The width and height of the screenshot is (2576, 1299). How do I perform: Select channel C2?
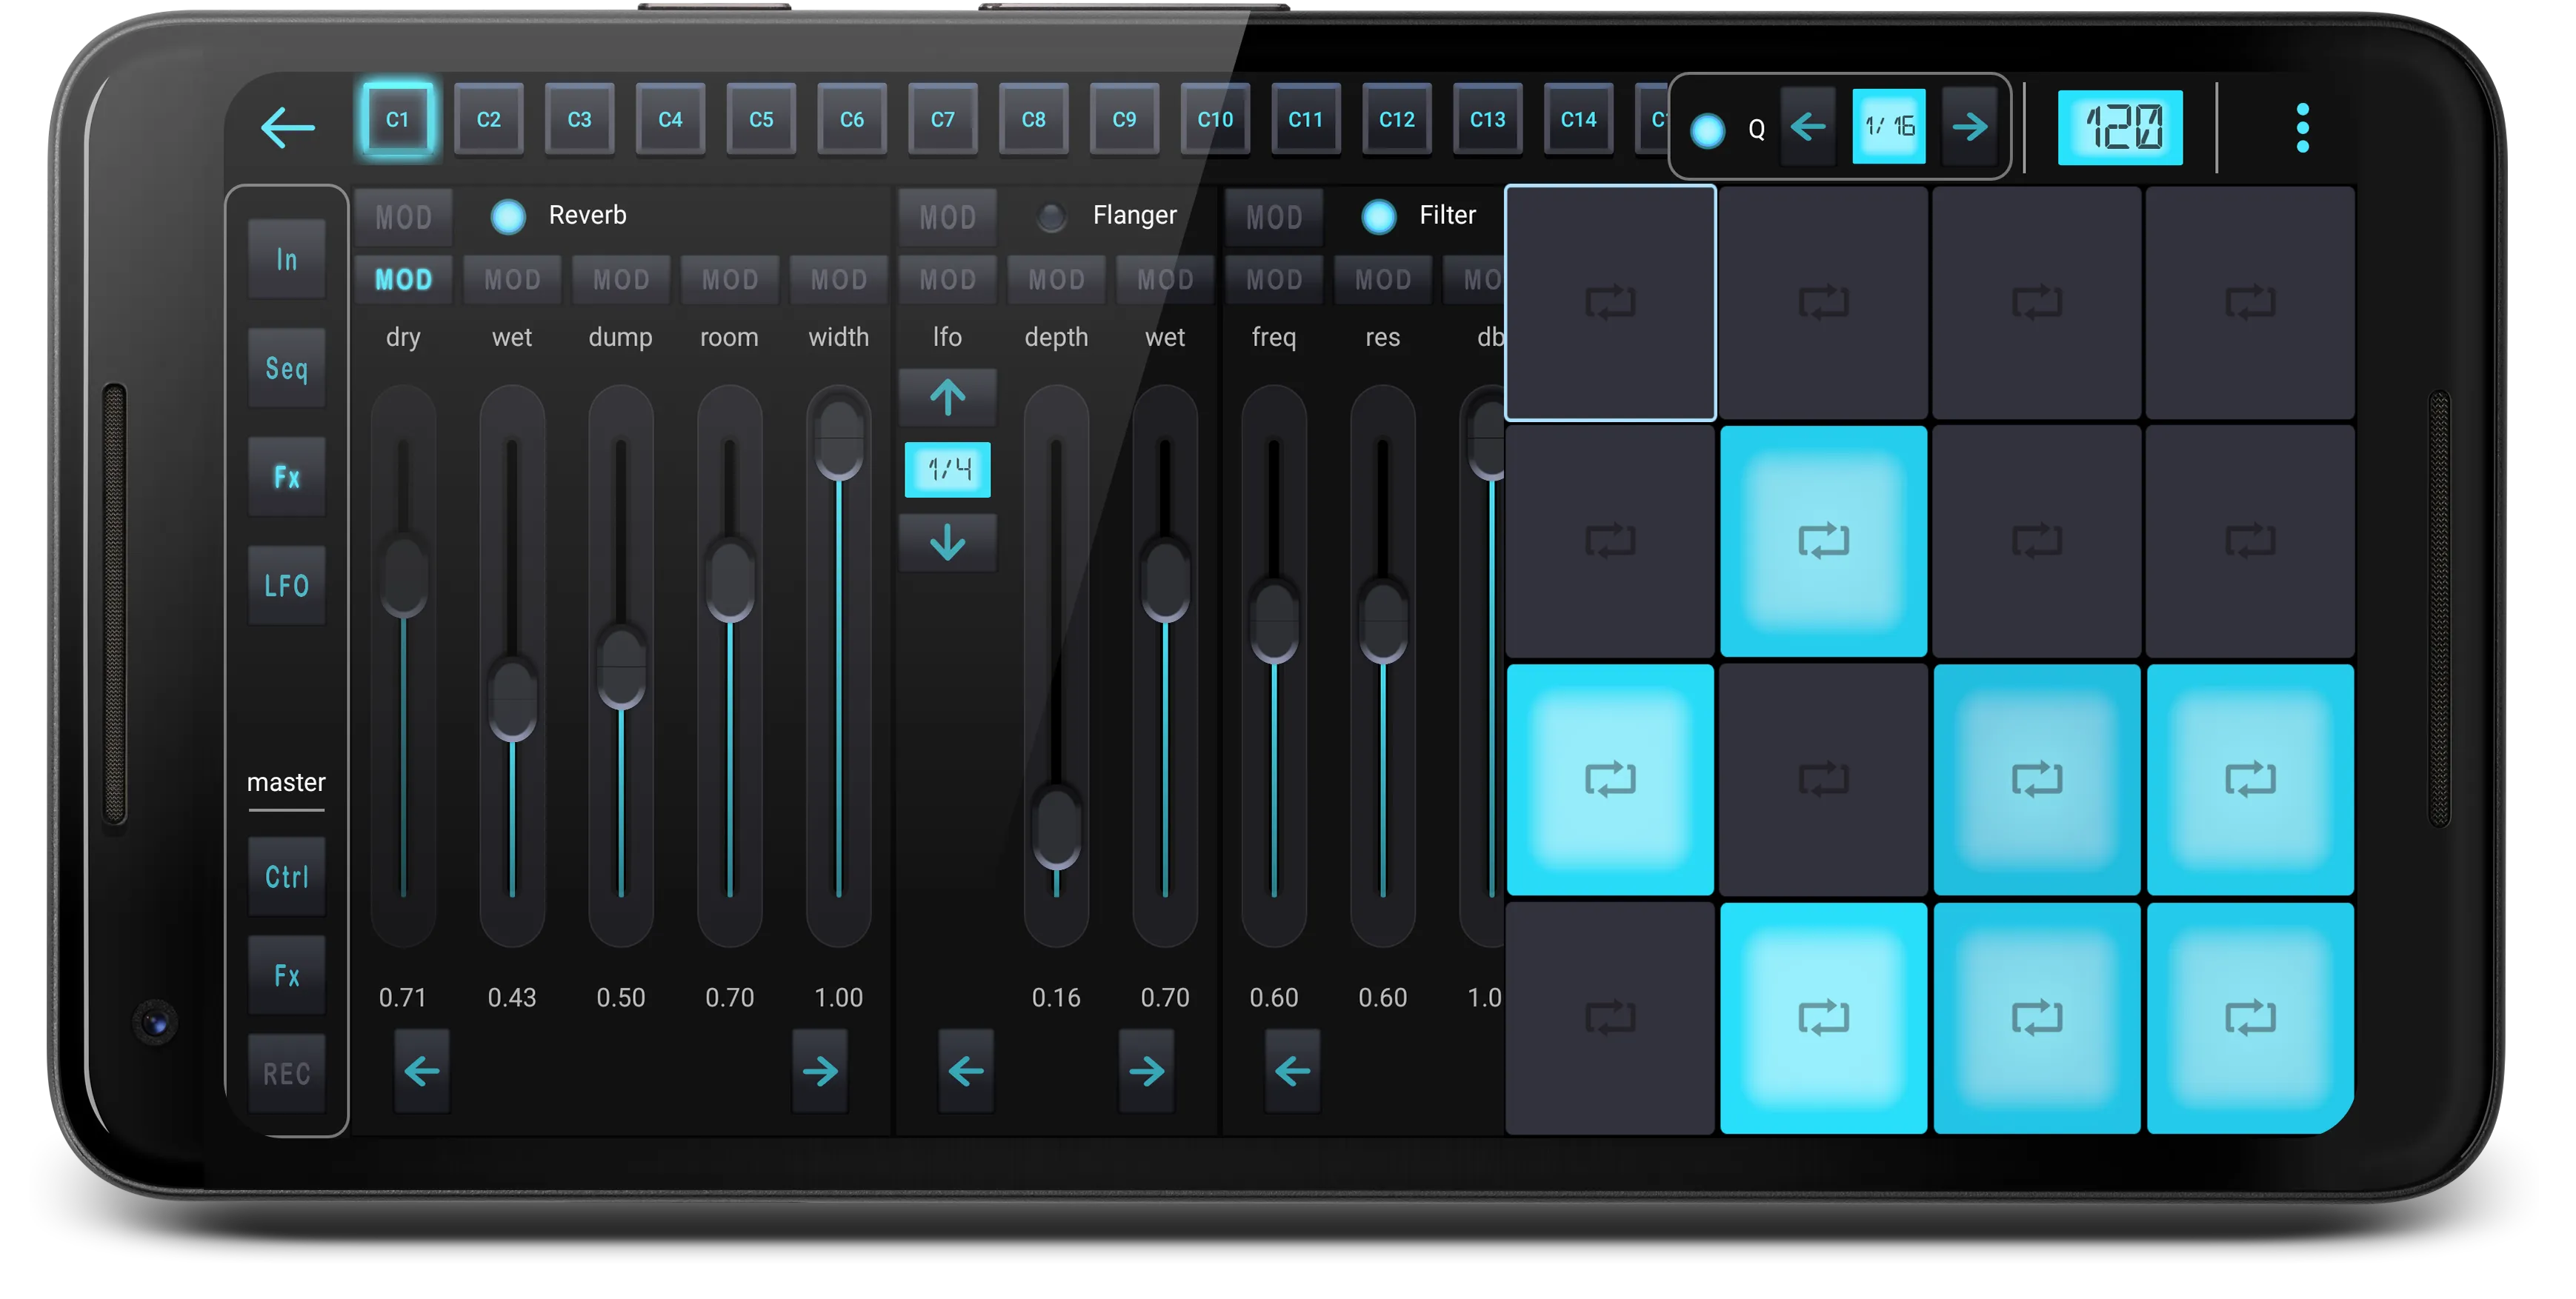pyautogui.click(x=488, y=120)
